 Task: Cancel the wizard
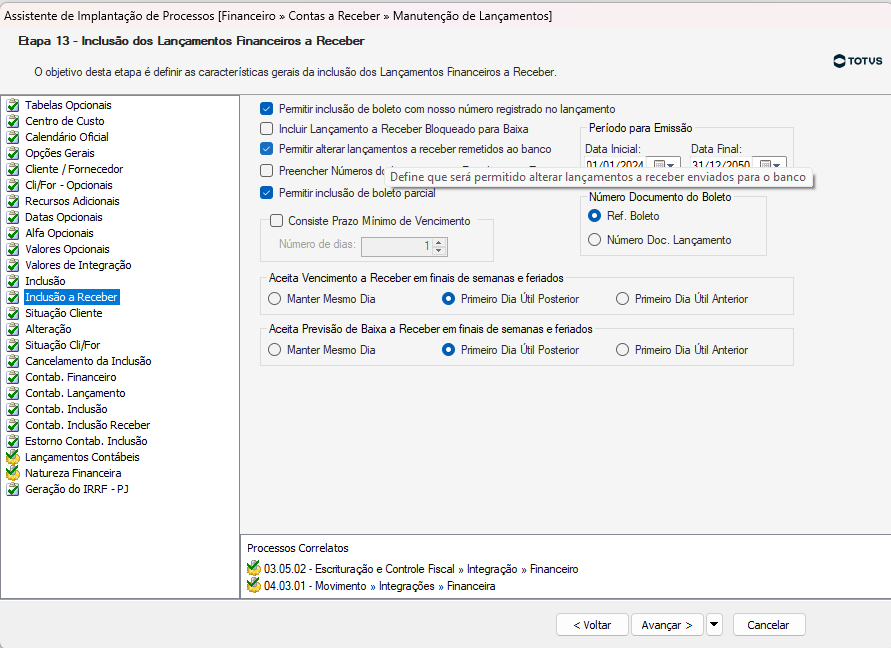click(x=768, y=625)
